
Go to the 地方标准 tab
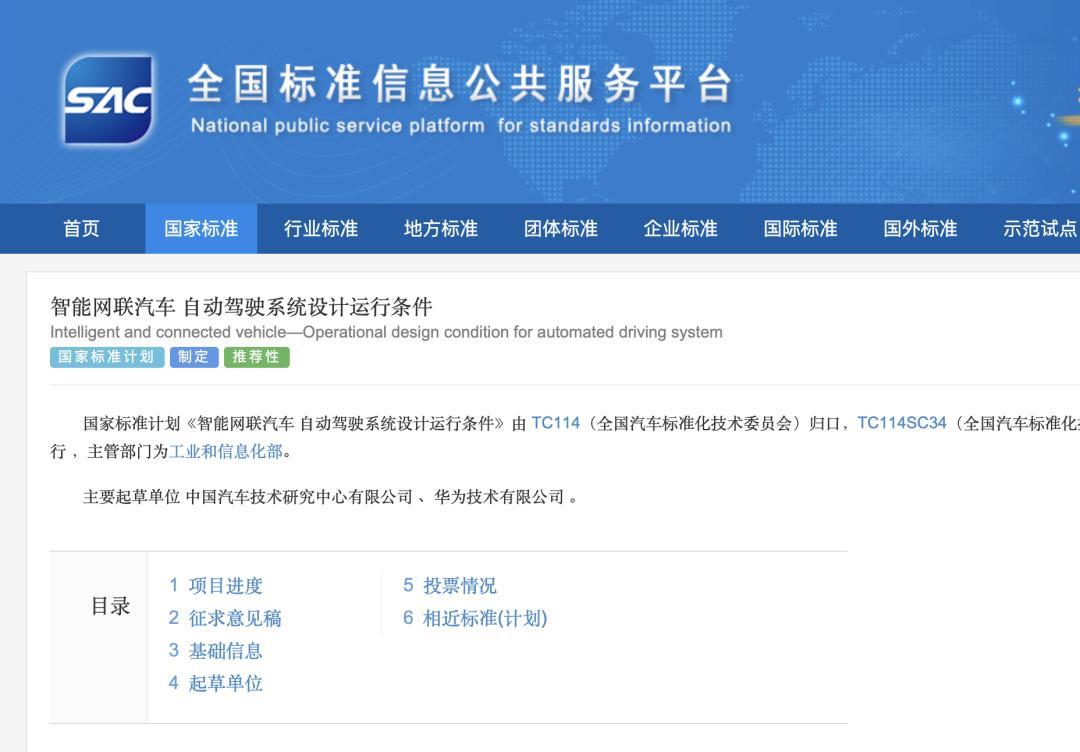(441, 229)
